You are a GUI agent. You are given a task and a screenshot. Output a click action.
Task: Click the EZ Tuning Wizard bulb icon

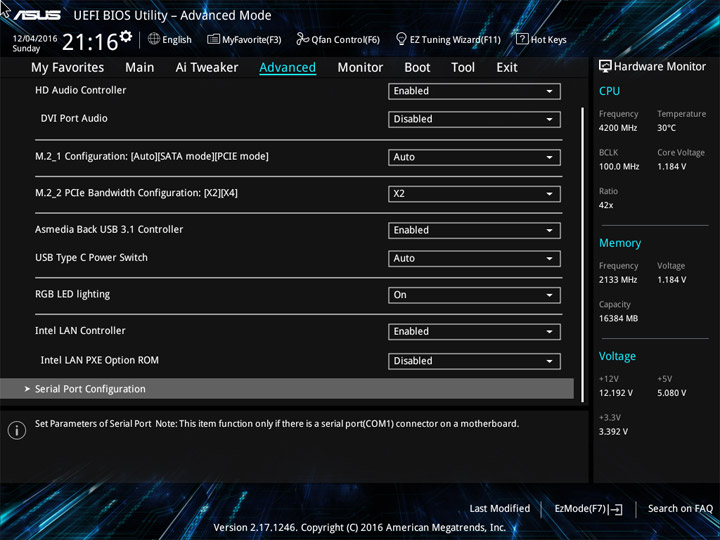pyautogui.click(x=401, y=39)
